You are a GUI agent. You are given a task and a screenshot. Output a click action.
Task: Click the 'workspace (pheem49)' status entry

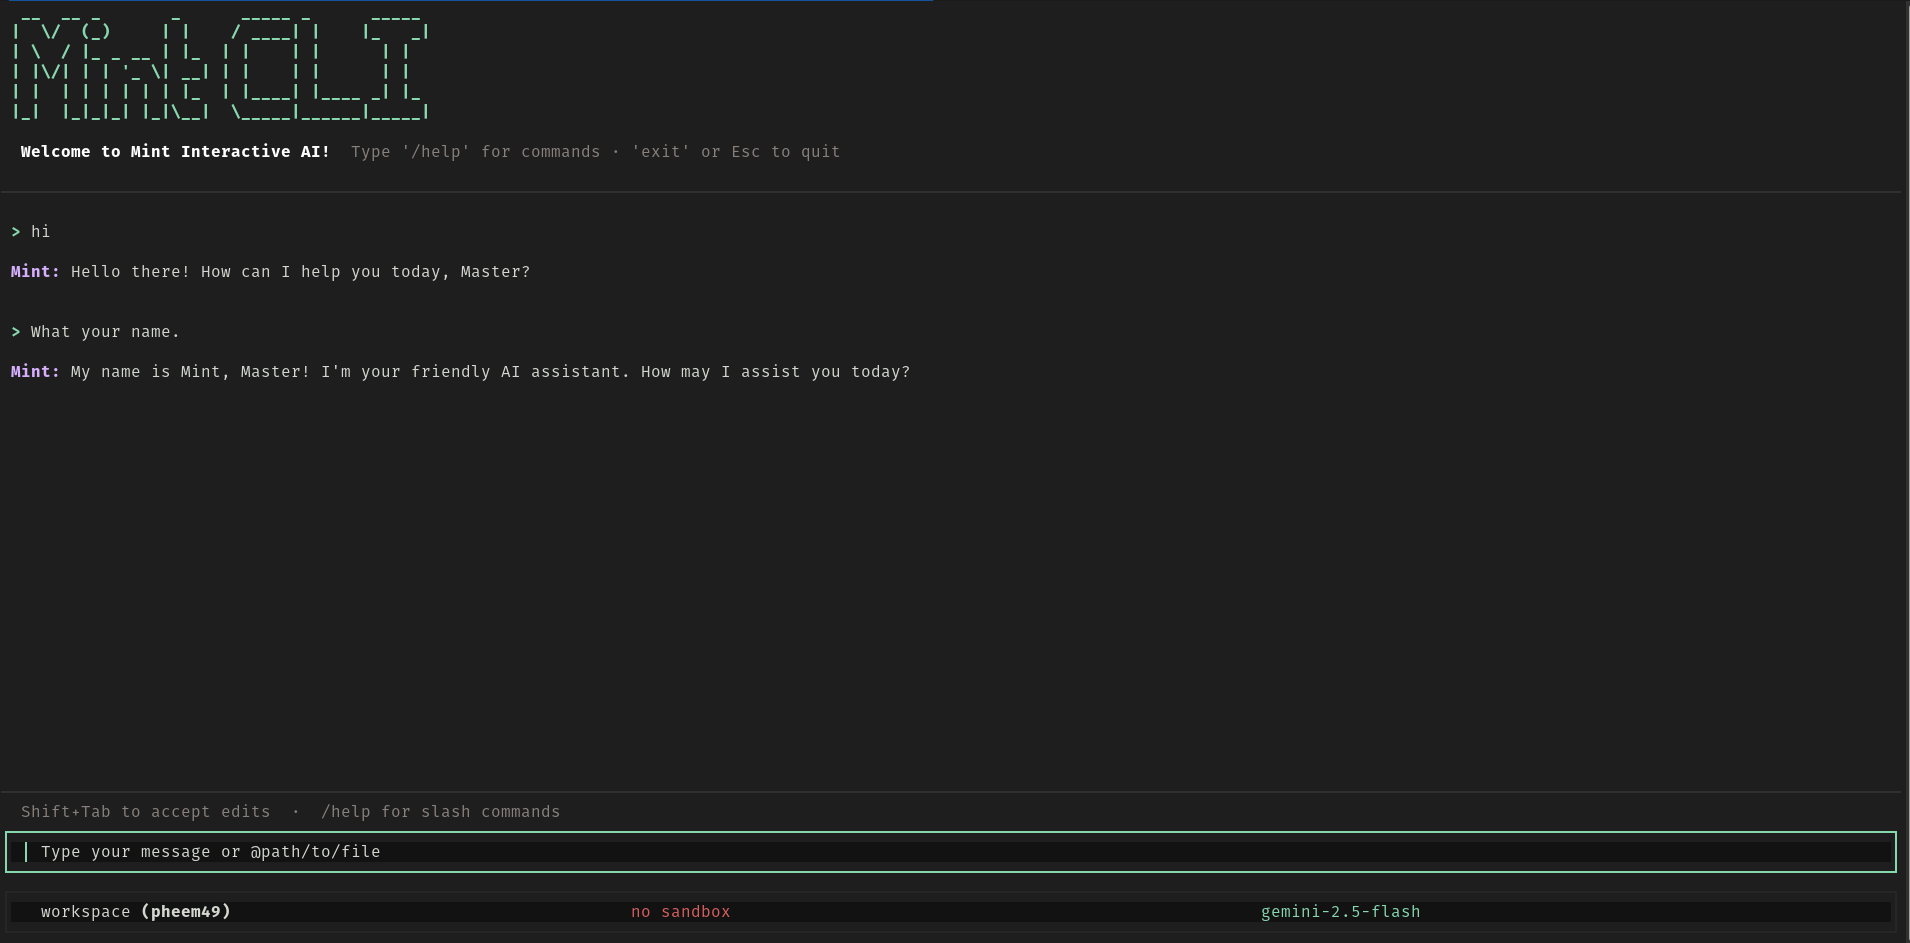(136, 912)
